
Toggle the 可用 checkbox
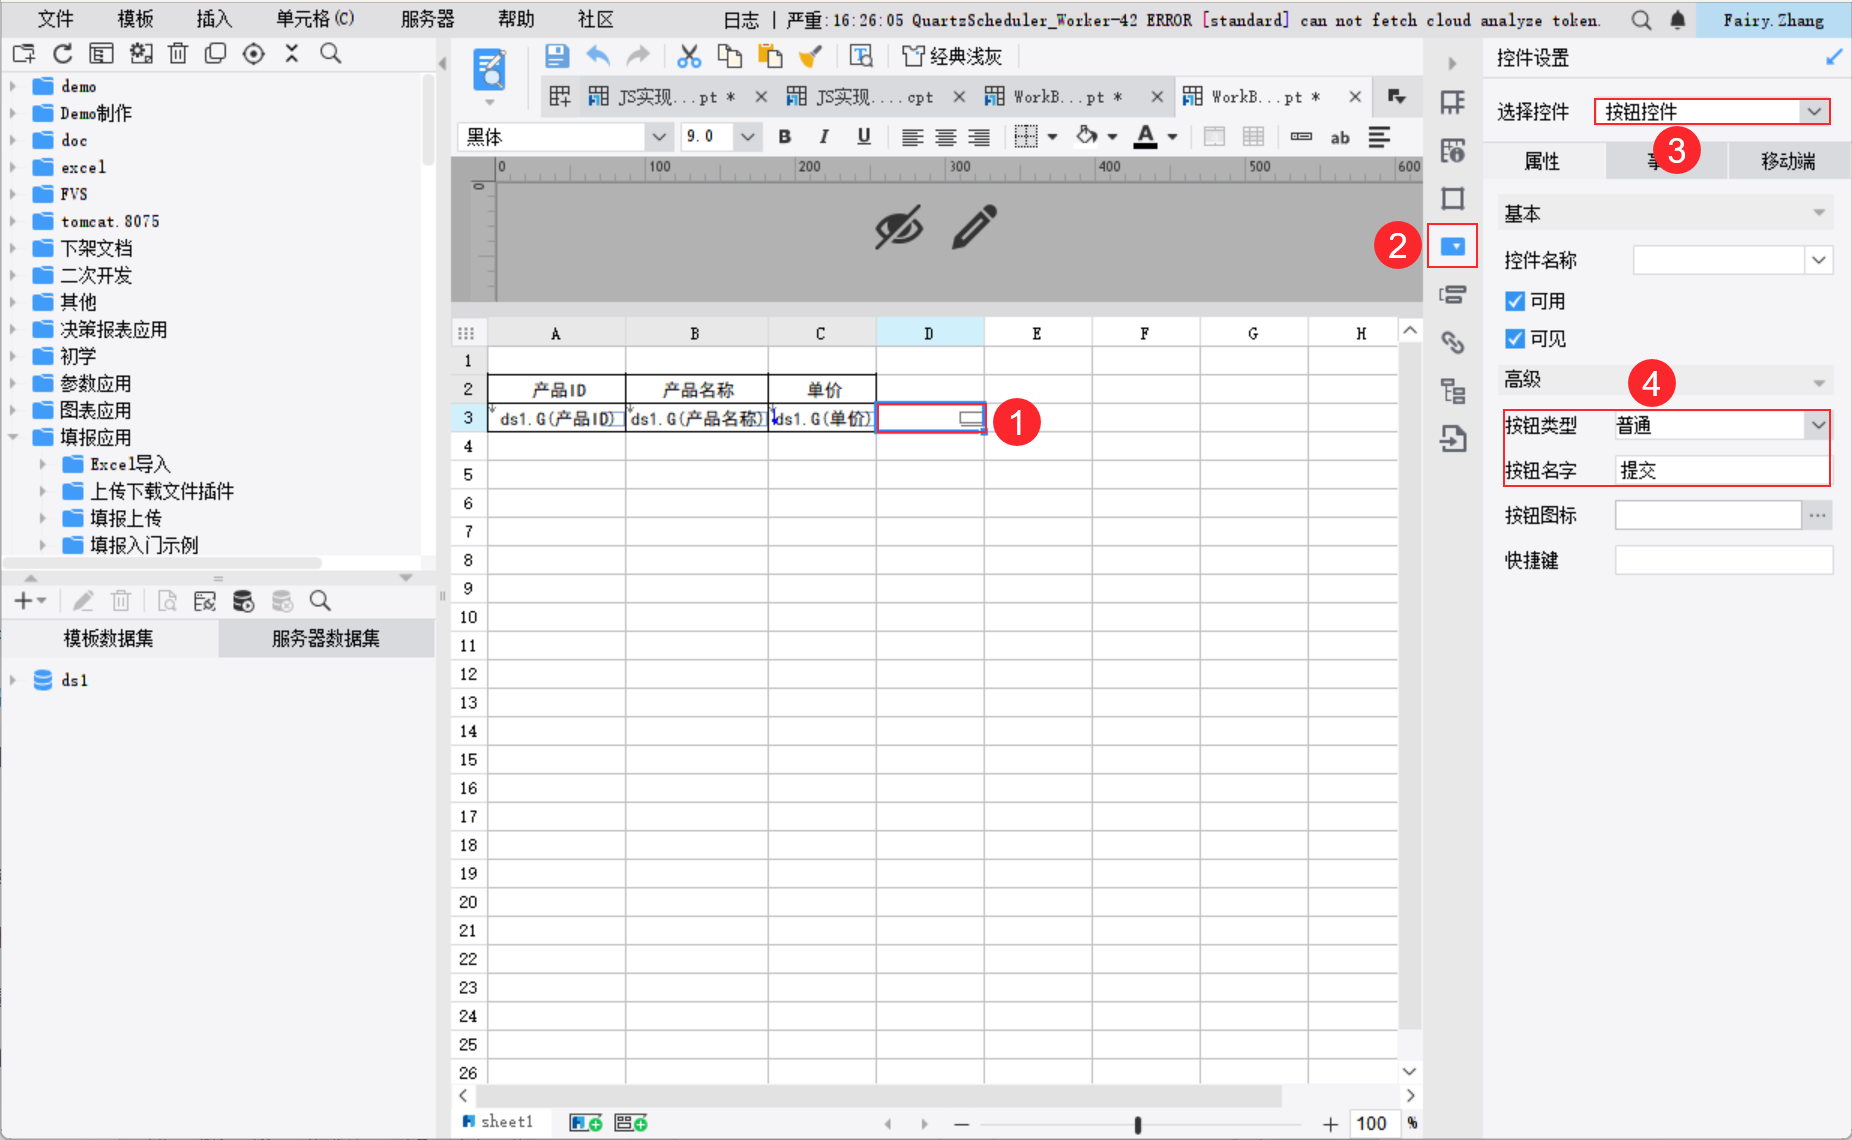coord(1515,301)
